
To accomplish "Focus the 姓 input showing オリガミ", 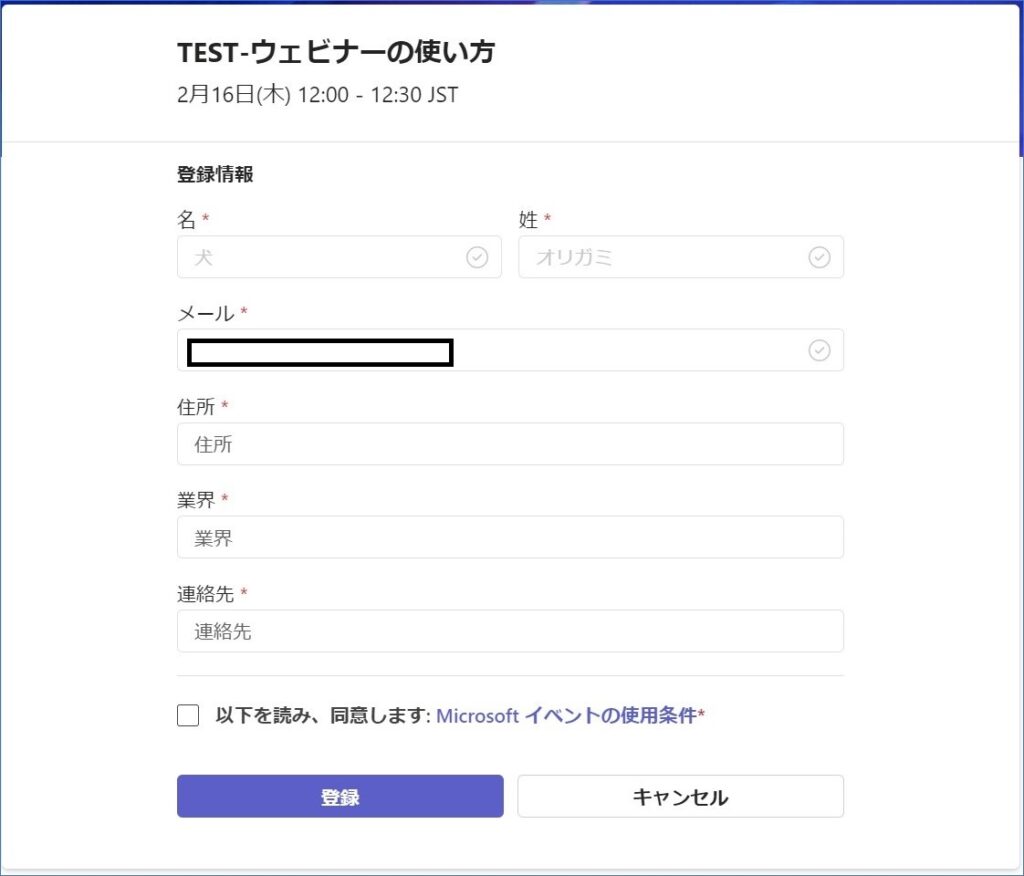I will [x=660, y=257].
